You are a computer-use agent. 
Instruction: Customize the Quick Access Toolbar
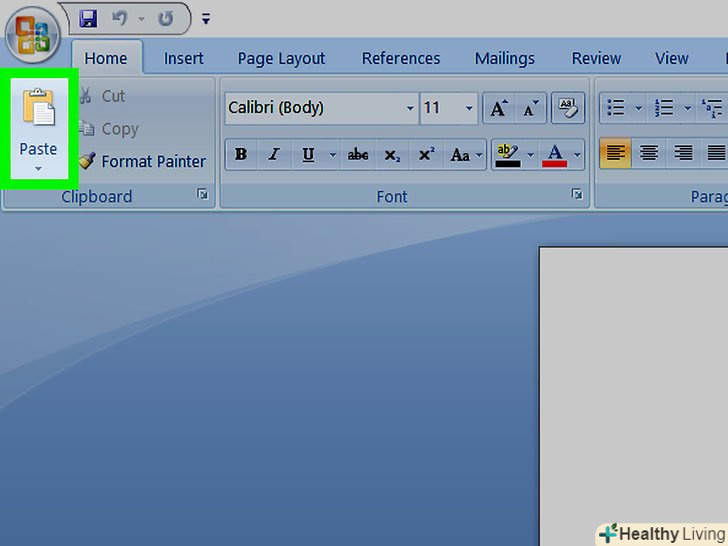[x=206, y=19]
